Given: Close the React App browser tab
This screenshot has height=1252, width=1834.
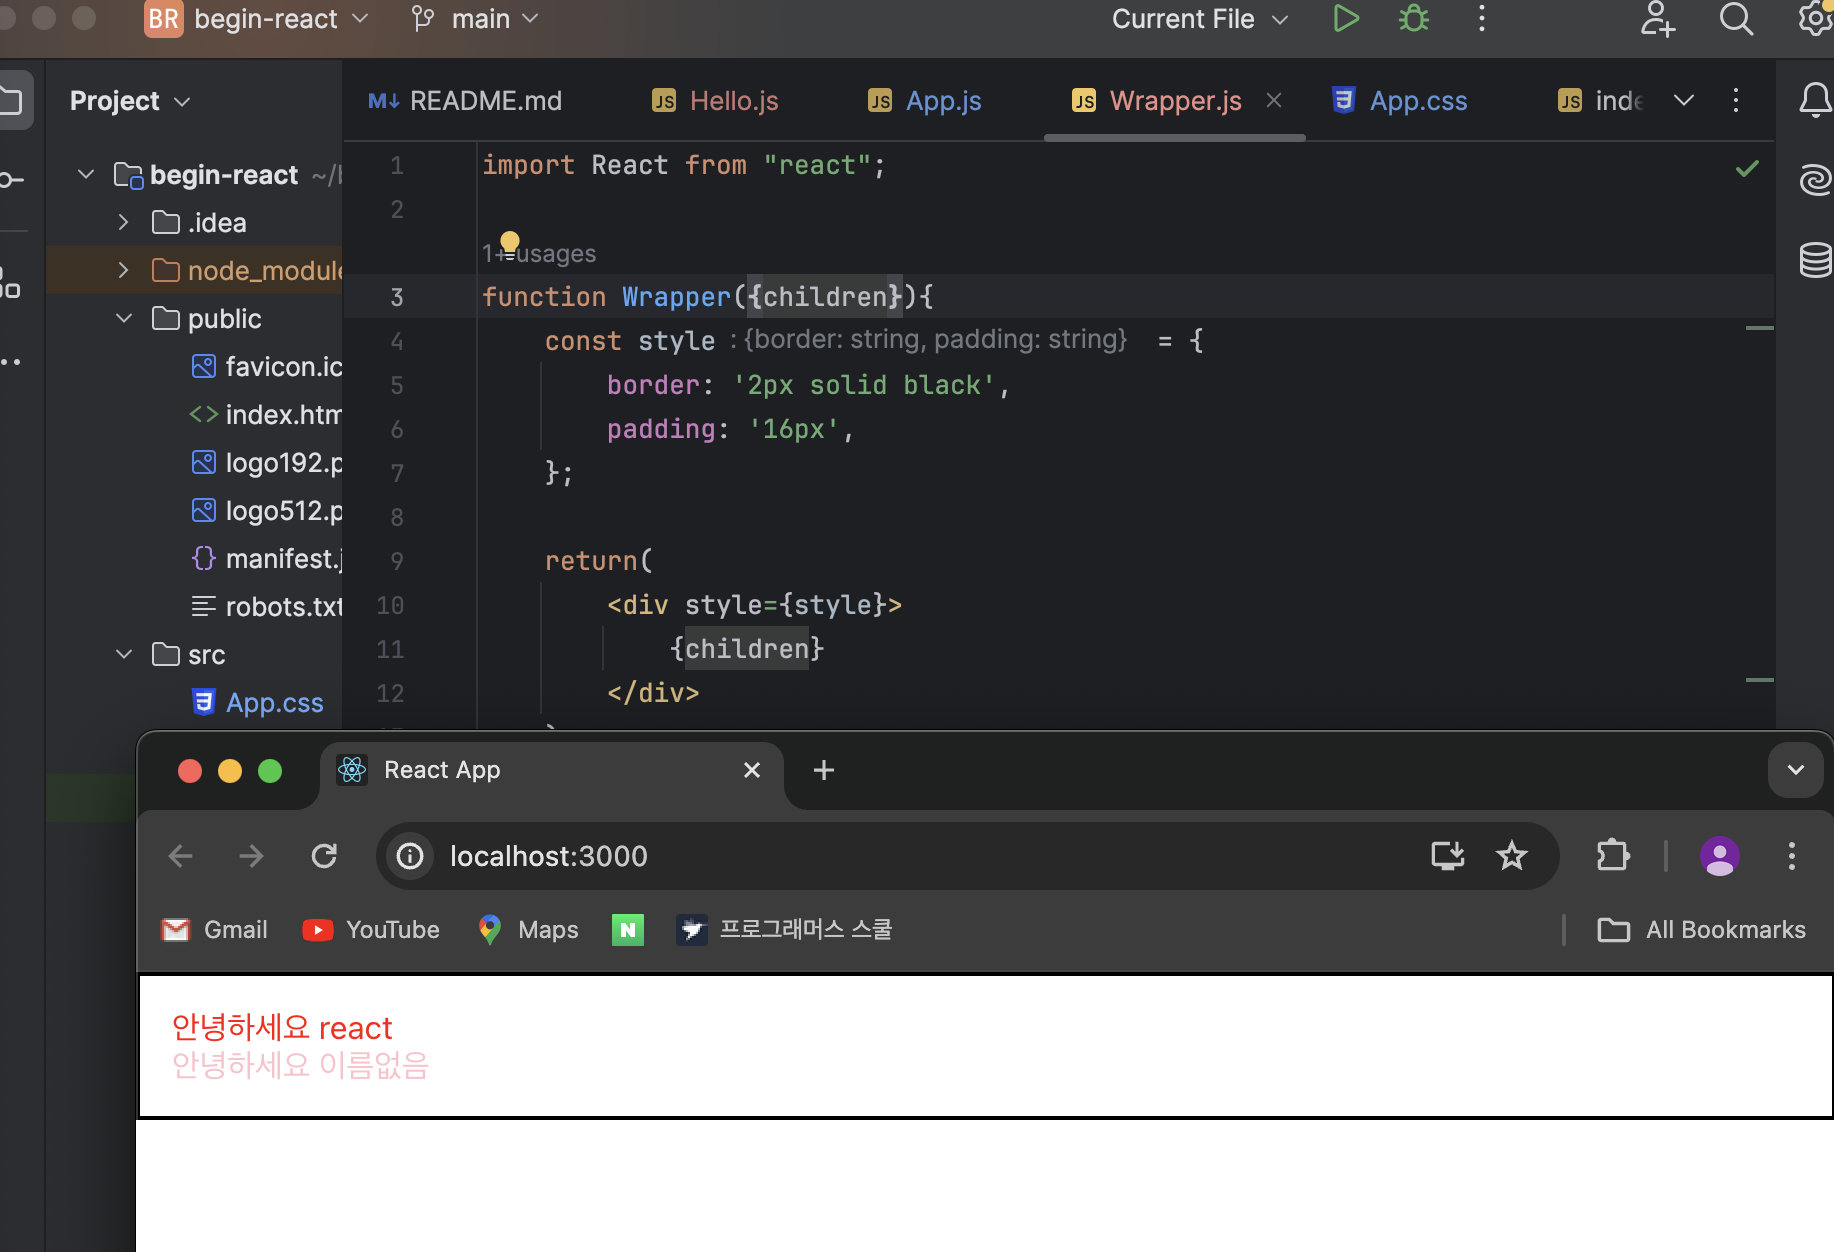Looking at the screenshot, I should (x=752, y=770).
